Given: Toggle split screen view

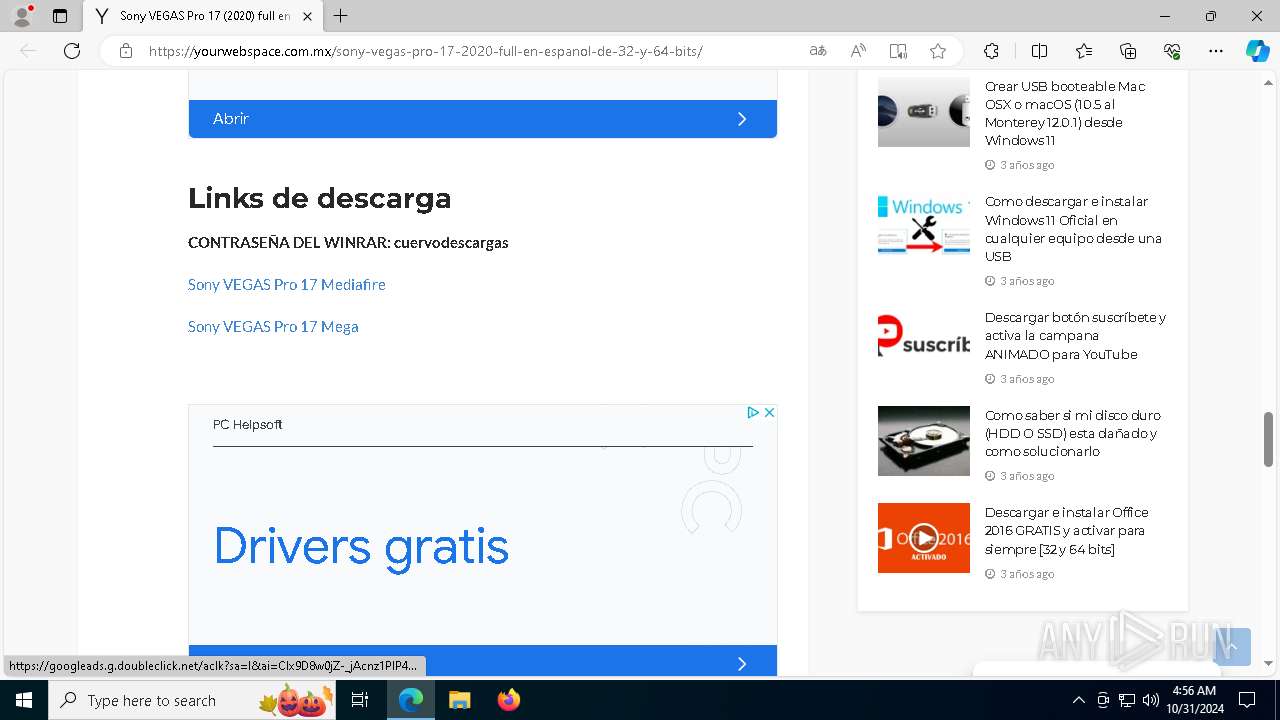Looking at the screenshot, I should point(1039,51).
